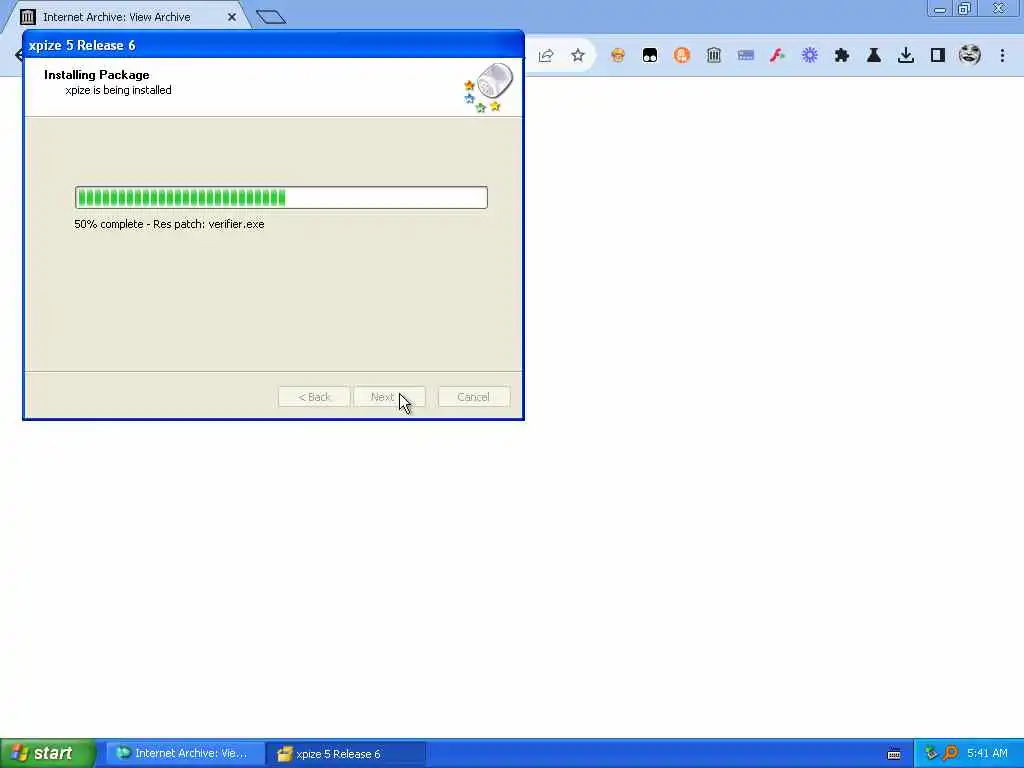Open the profile avatar menu
Image resolution: width=1024 pixels, height=768 pixels.
point(970,54)
